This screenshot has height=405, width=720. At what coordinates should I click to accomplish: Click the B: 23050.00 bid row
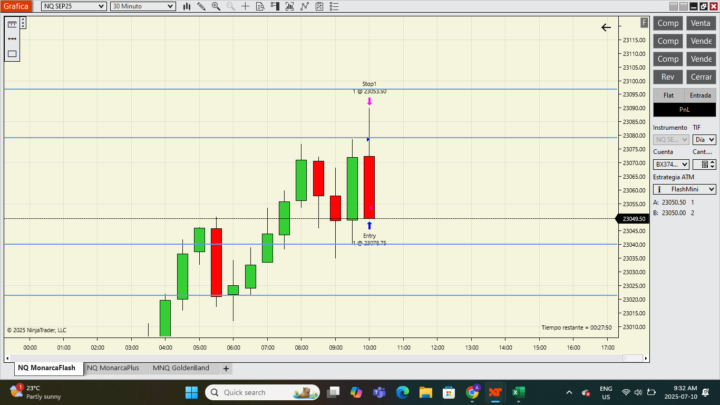[674, 213]
